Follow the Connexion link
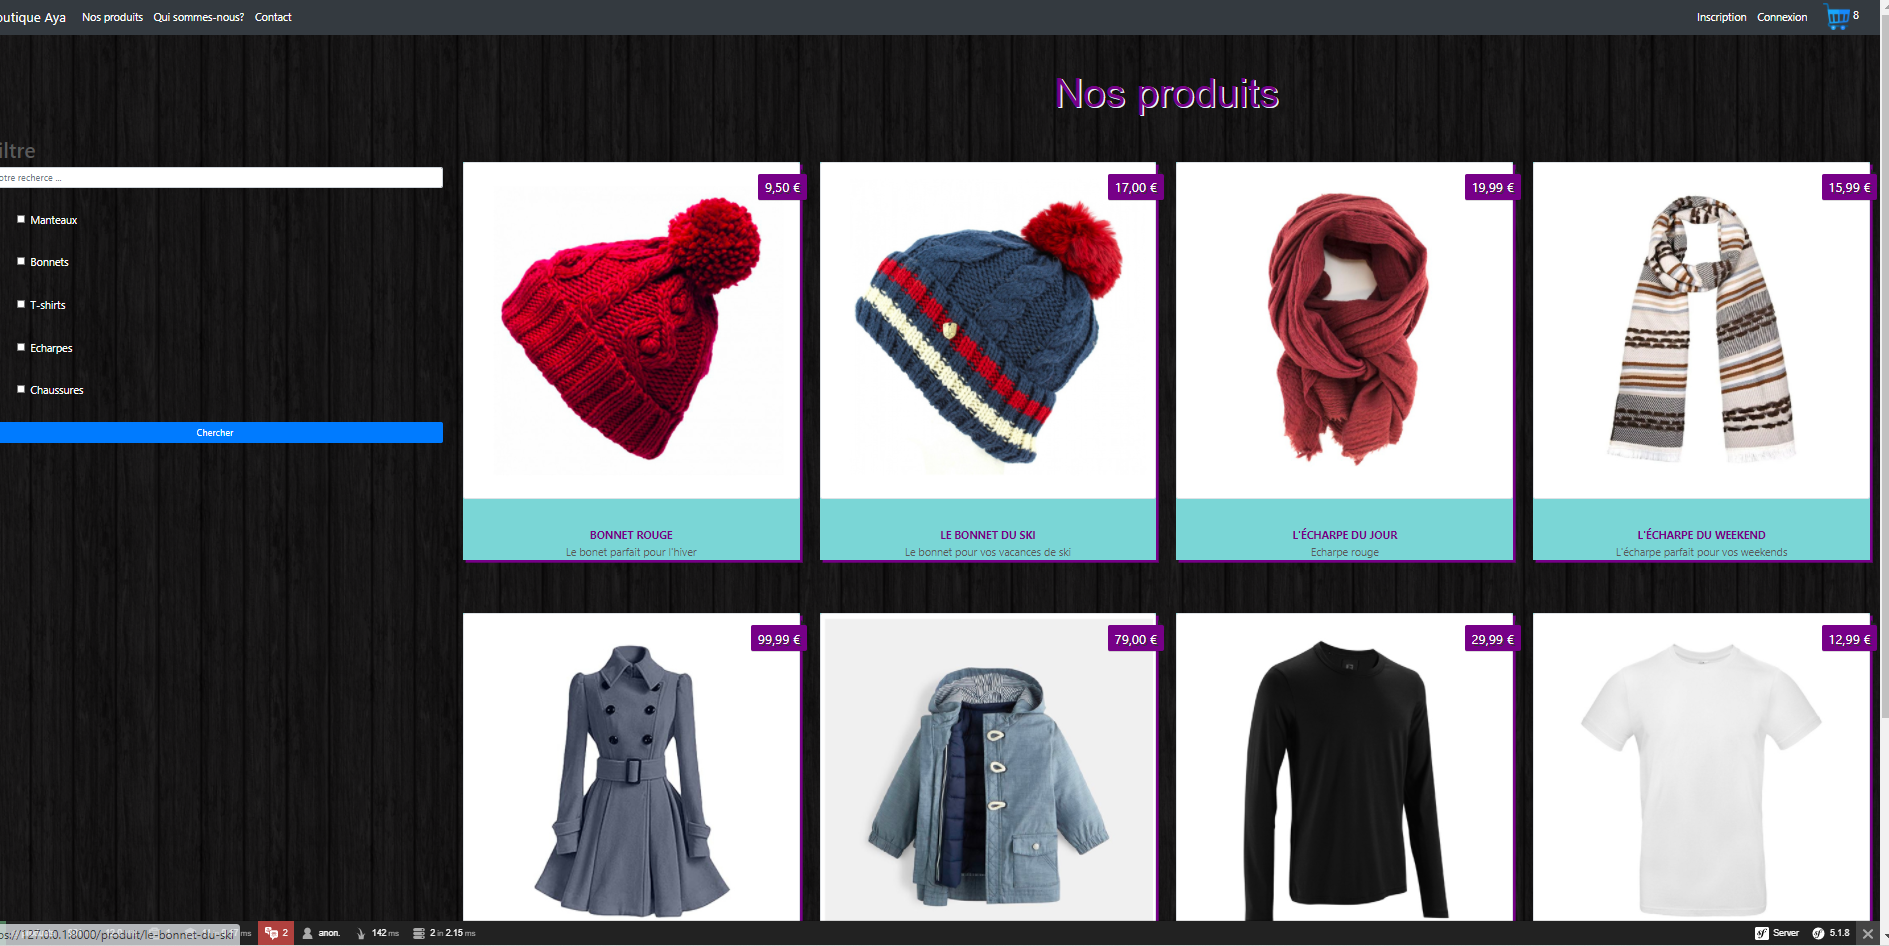Viewport: 1889px width, 946px height. 1782,17
